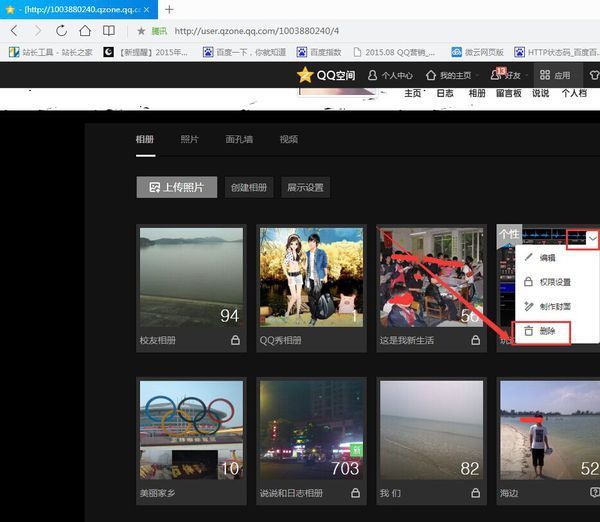Select 删除 from the album menu
Image resolution: width=600 pixels, height=522 pixels.
[547, 331]
